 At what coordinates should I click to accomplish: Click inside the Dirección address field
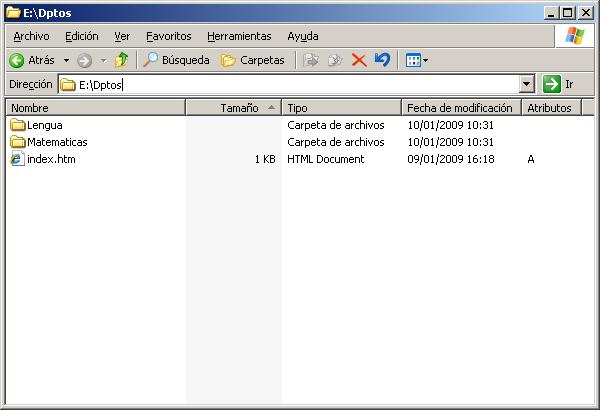click(x=300, y=85)
